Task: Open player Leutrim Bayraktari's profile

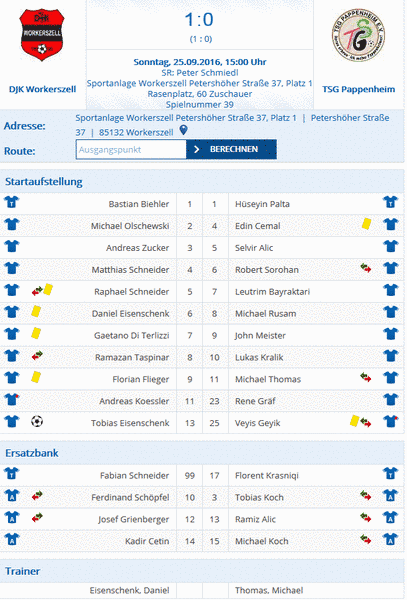Action: pyautogui.click(x=272, y=292)
